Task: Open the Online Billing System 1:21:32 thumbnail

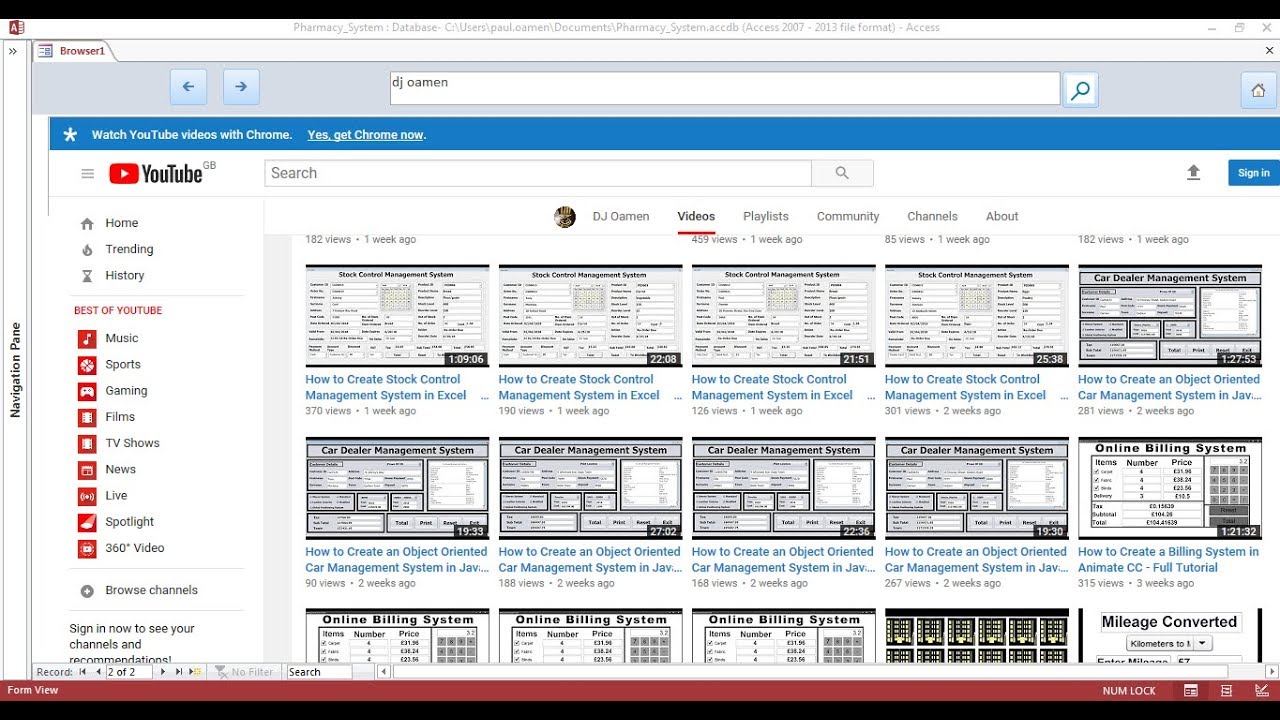Action: (1170, 488)
